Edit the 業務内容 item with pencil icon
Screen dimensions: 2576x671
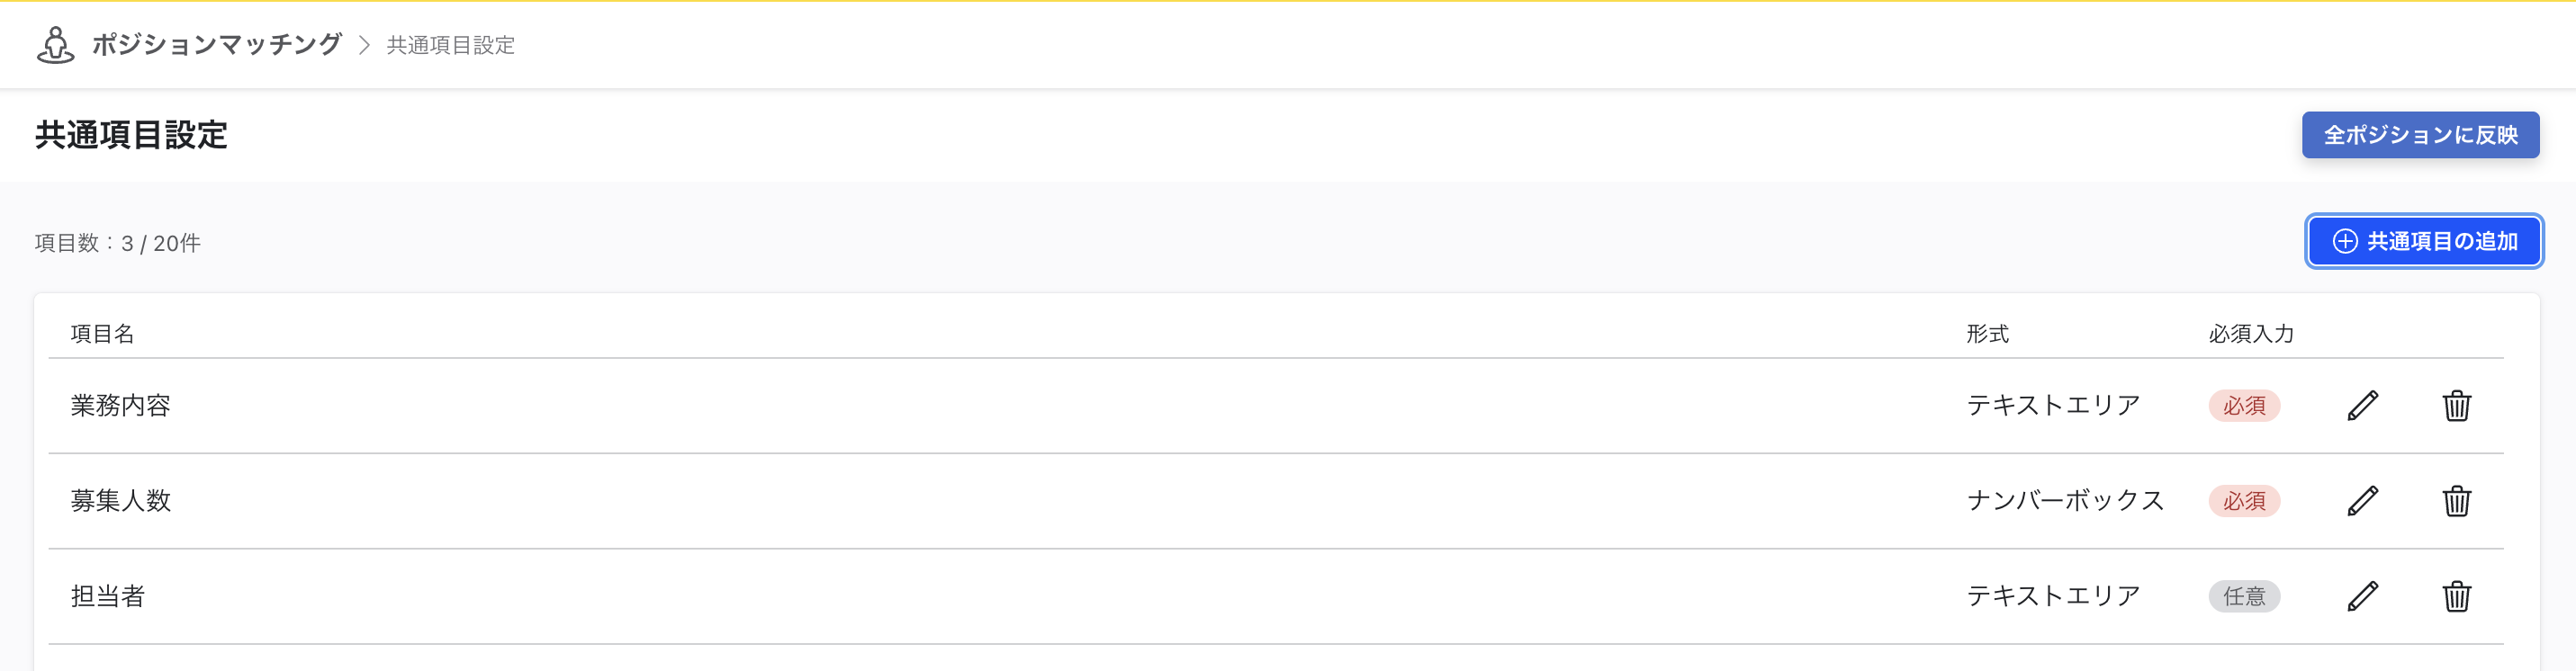point(2362,406)
